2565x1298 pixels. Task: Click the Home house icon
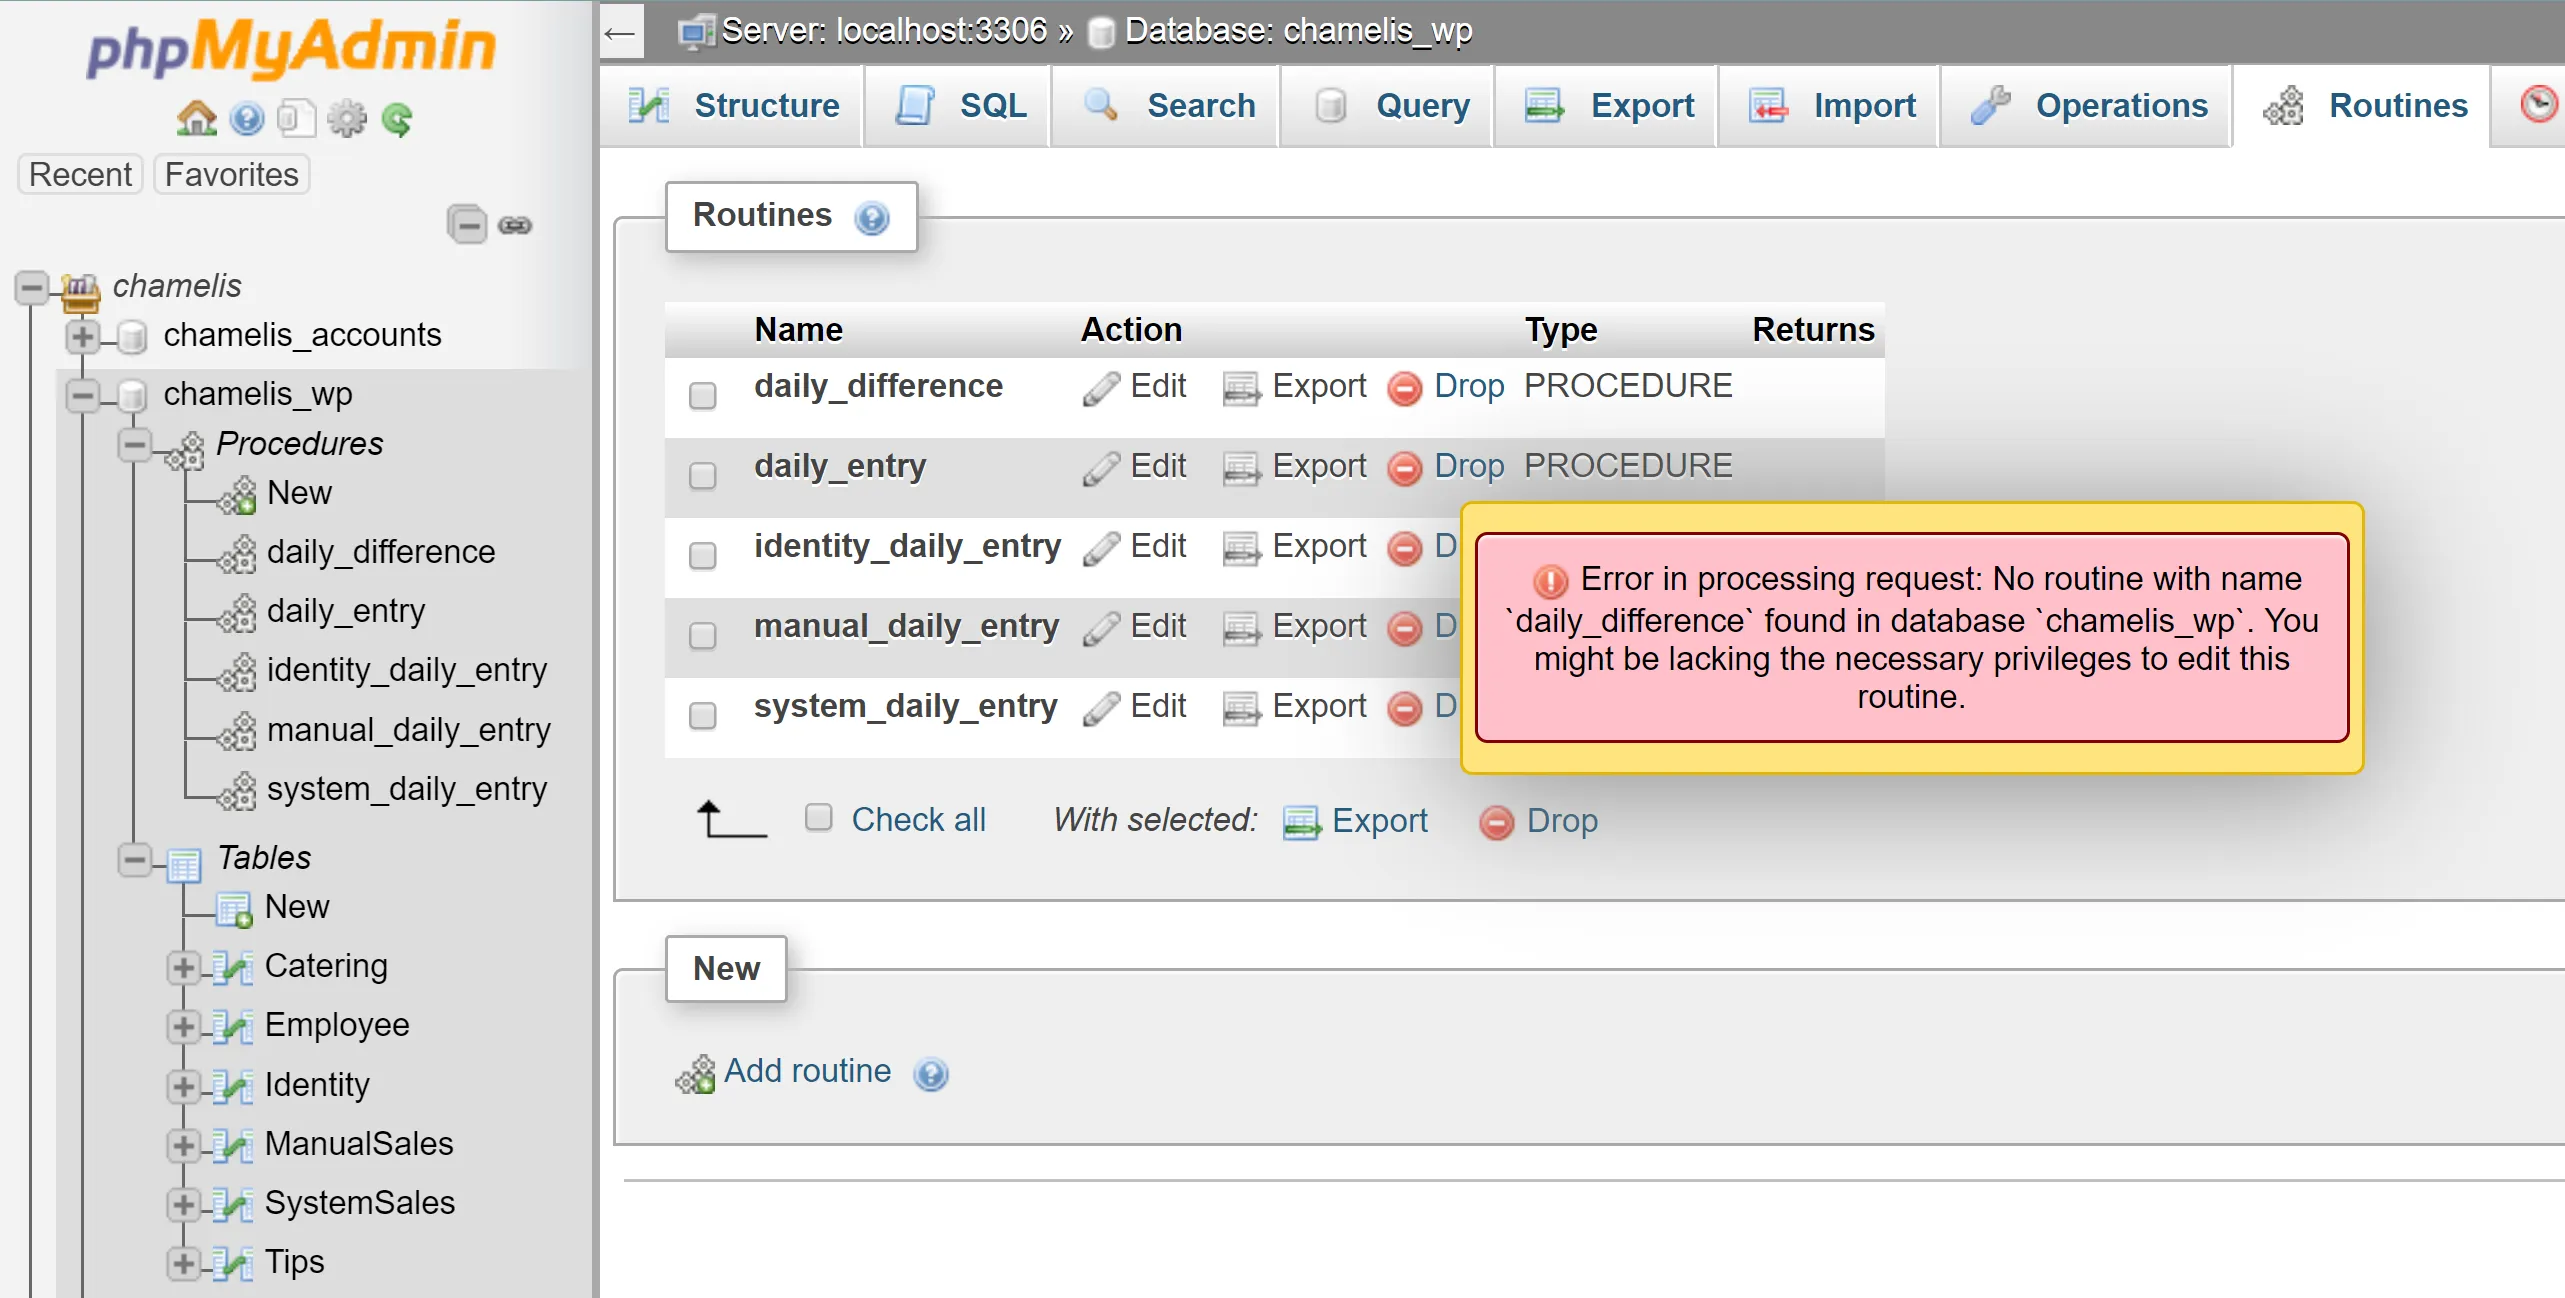click(x=196, y=119)
